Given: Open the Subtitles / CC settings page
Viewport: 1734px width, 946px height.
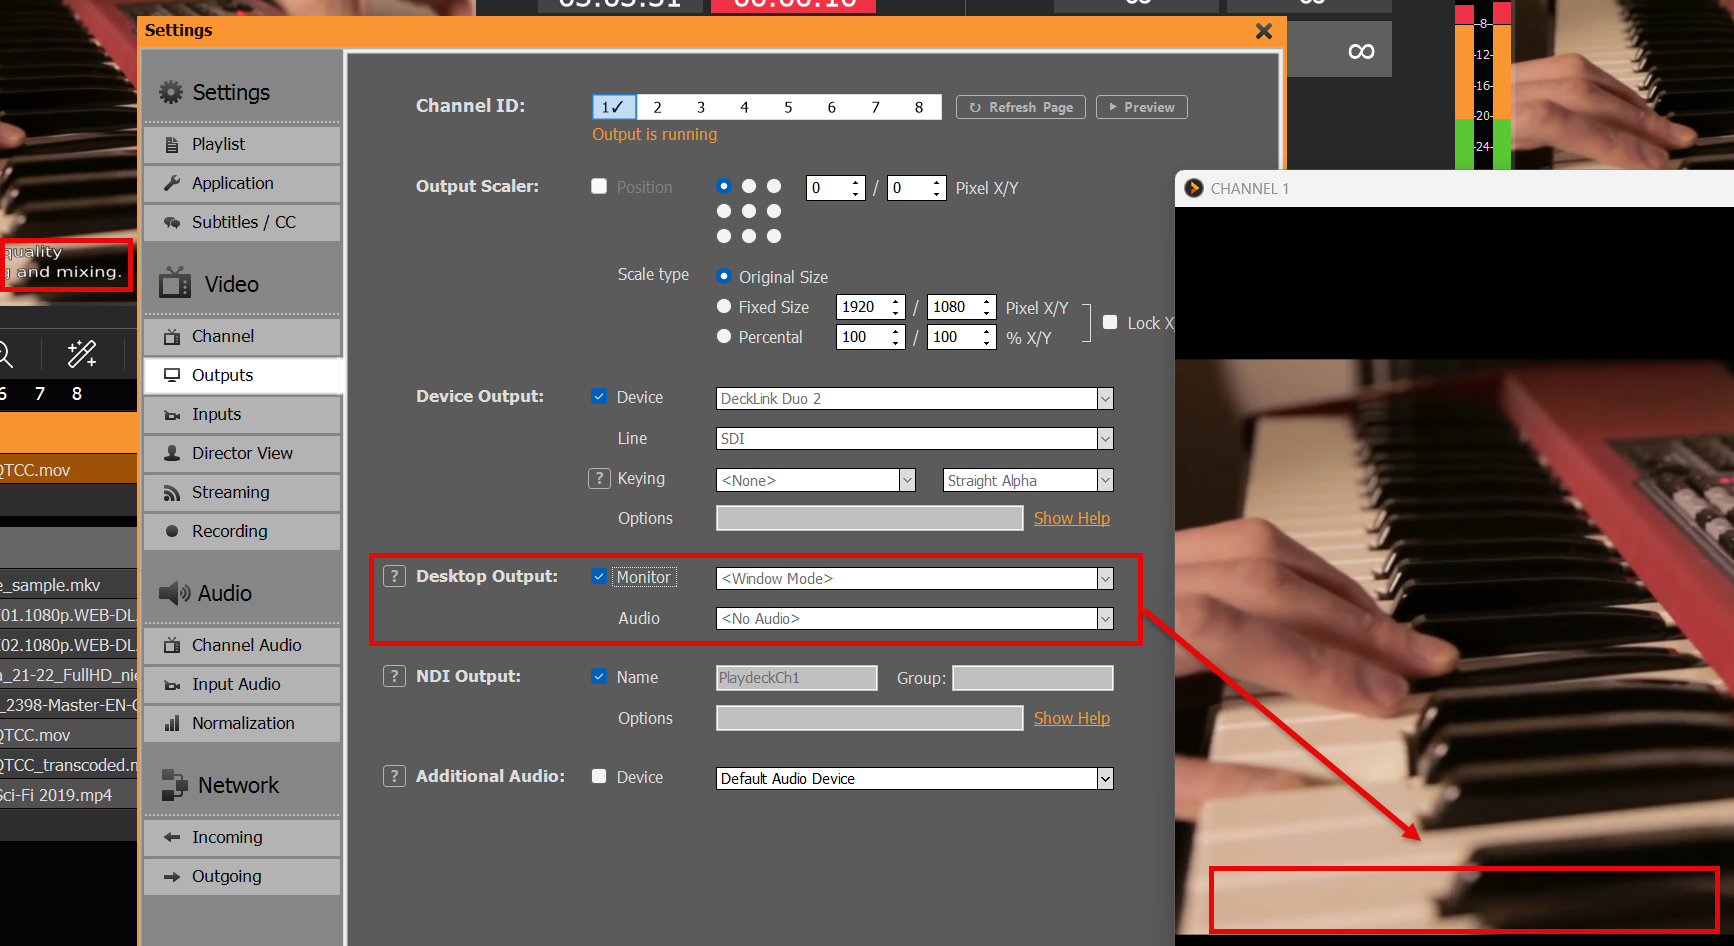Looking at the screenshot, I should 242,222.
